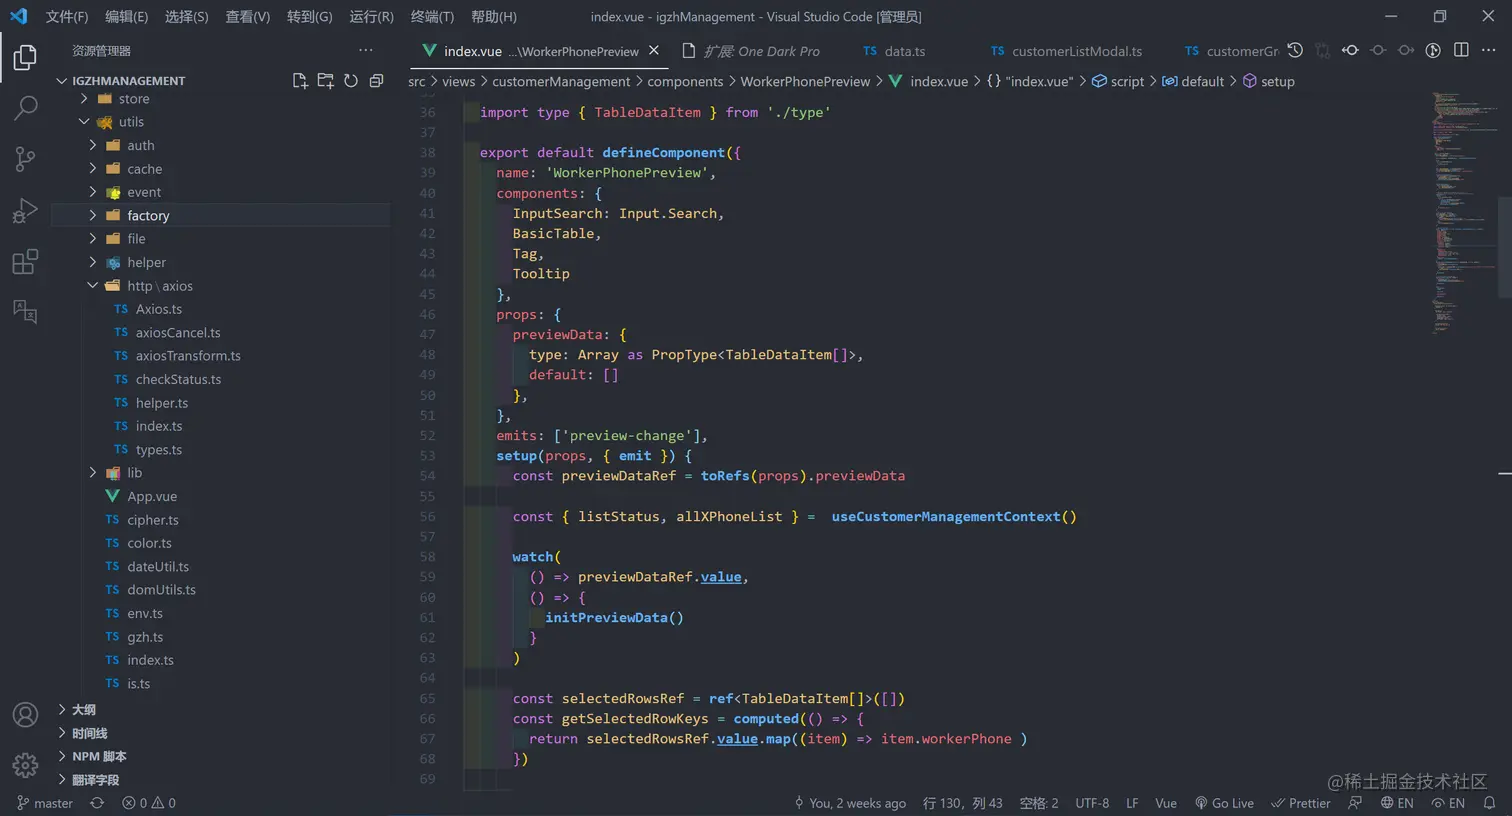This screenshot has height=816, width=1512.
Task: Select WorkerPhonePreview in the breadcrumb
Action: [x=805, y=82]
